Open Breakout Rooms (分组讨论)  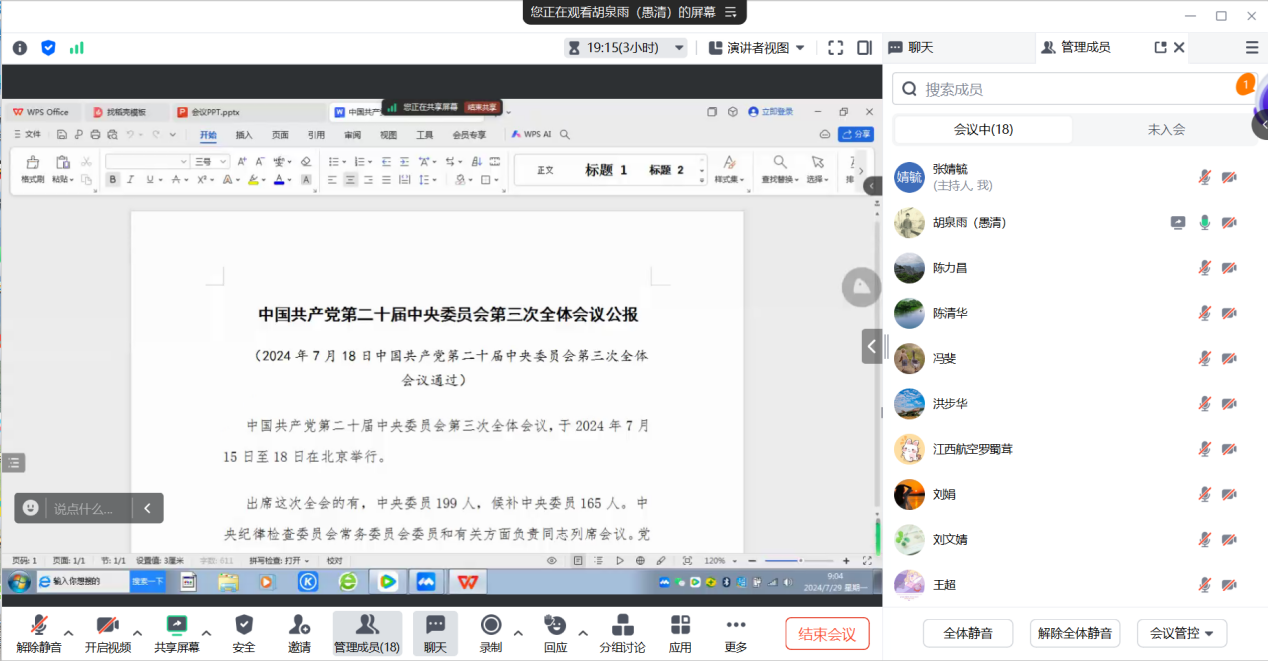coord(622,625)
